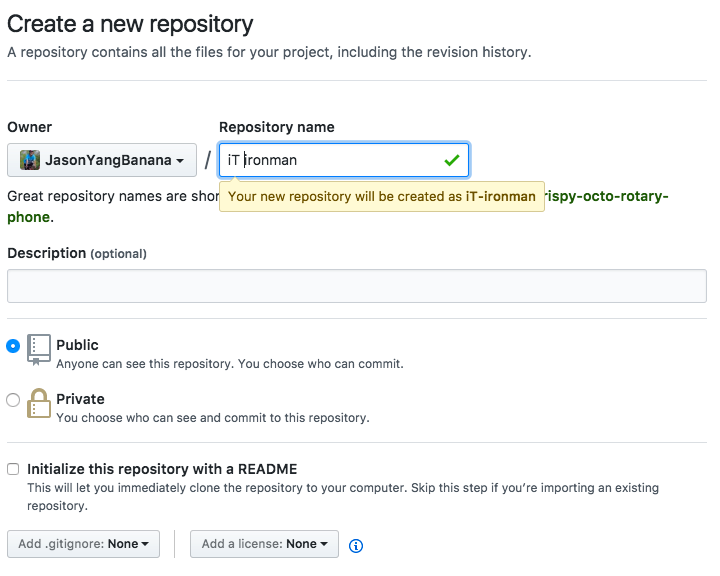Click the Private repository lock icon
This screenshot has height=576, width=720.
(x=39, y=402)
